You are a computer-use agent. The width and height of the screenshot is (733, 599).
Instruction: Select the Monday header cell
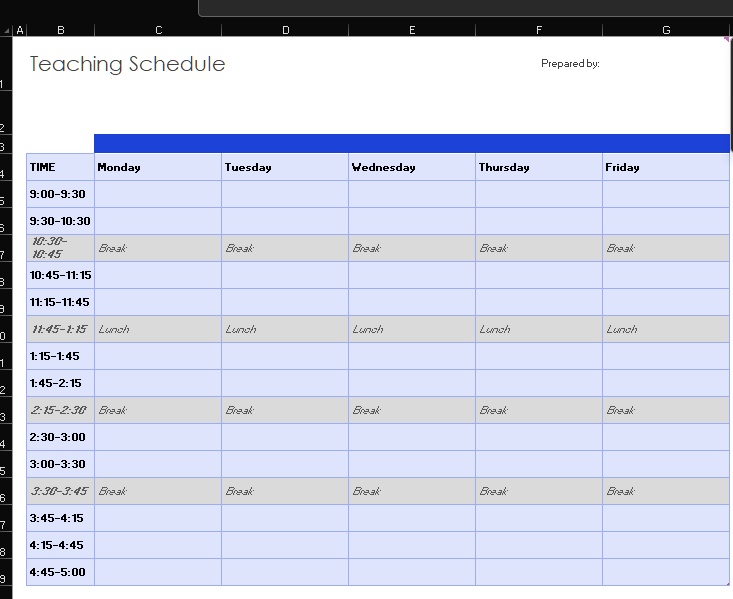coord(158,167)
